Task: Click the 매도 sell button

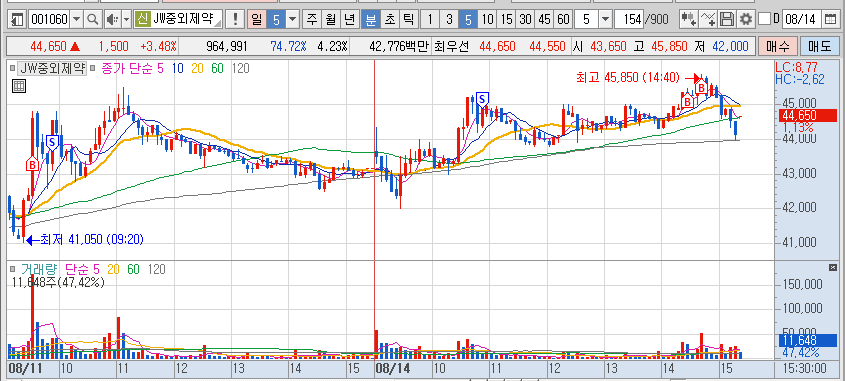Action: click(819, 46)
